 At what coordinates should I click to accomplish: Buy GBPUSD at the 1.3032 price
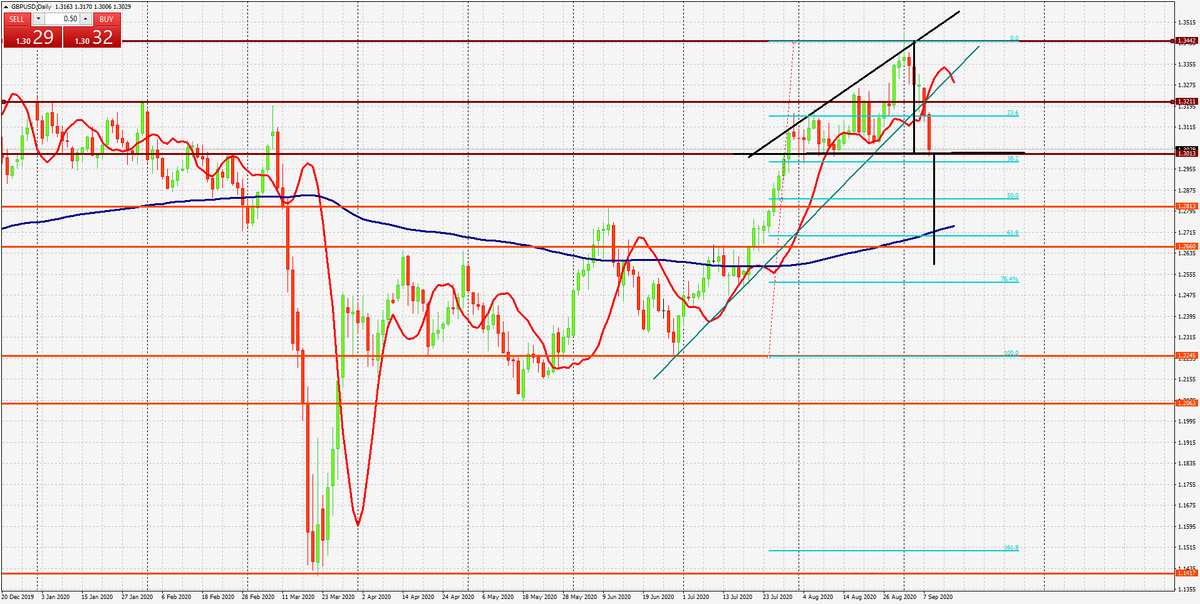94,38
